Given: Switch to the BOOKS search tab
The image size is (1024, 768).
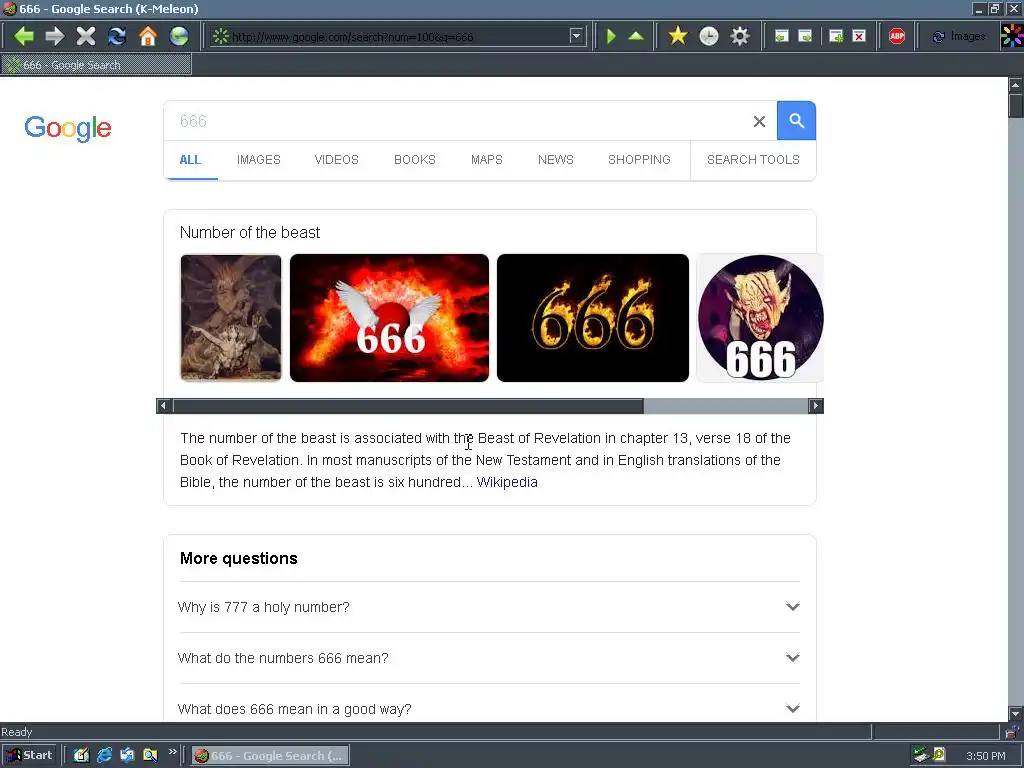Looking at the screenshot, I should coord(415,160).
